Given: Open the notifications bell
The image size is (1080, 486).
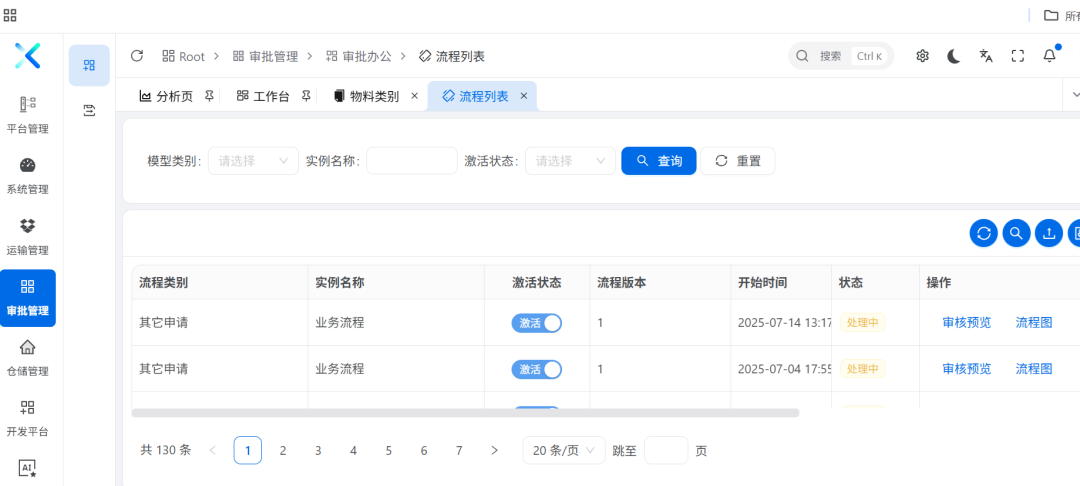Looking at the screenshot, I should 1050,56.
